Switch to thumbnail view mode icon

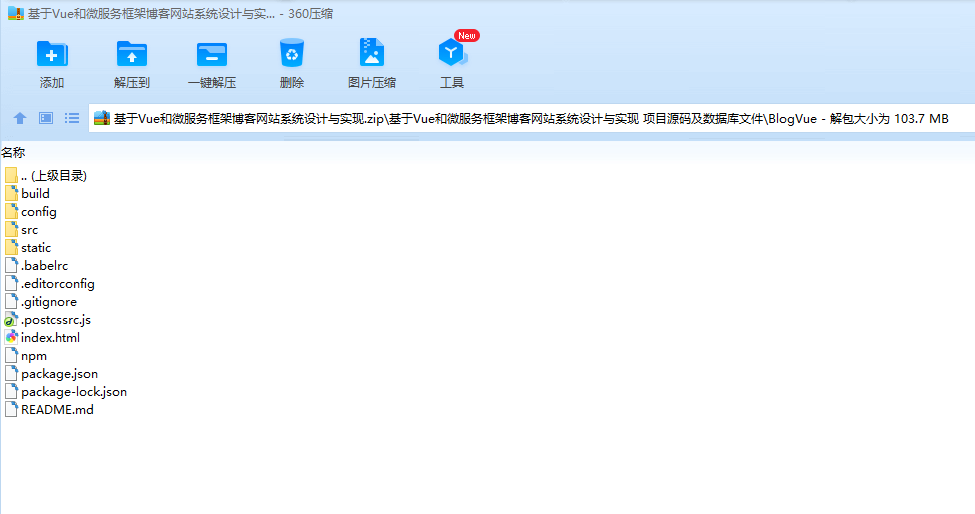point(46,118)
